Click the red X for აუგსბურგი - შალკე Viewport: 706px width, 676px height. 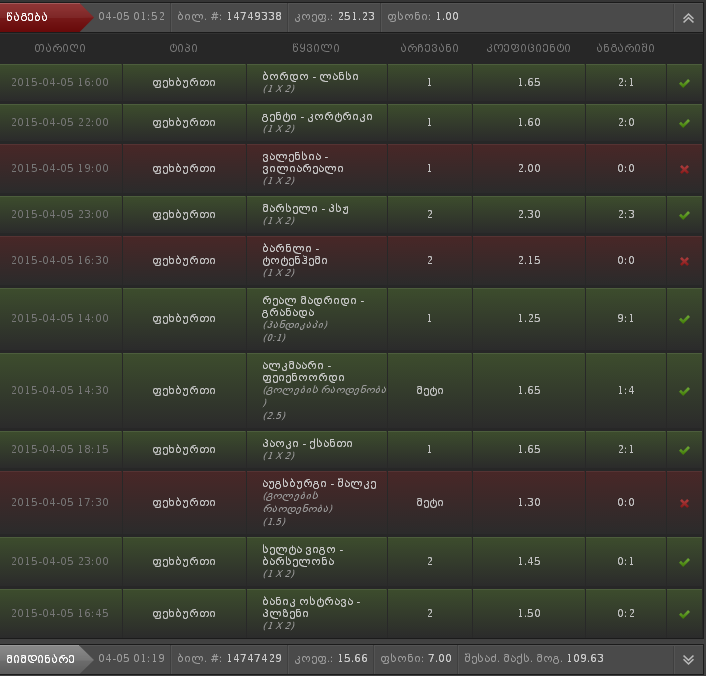pos(684,503)
